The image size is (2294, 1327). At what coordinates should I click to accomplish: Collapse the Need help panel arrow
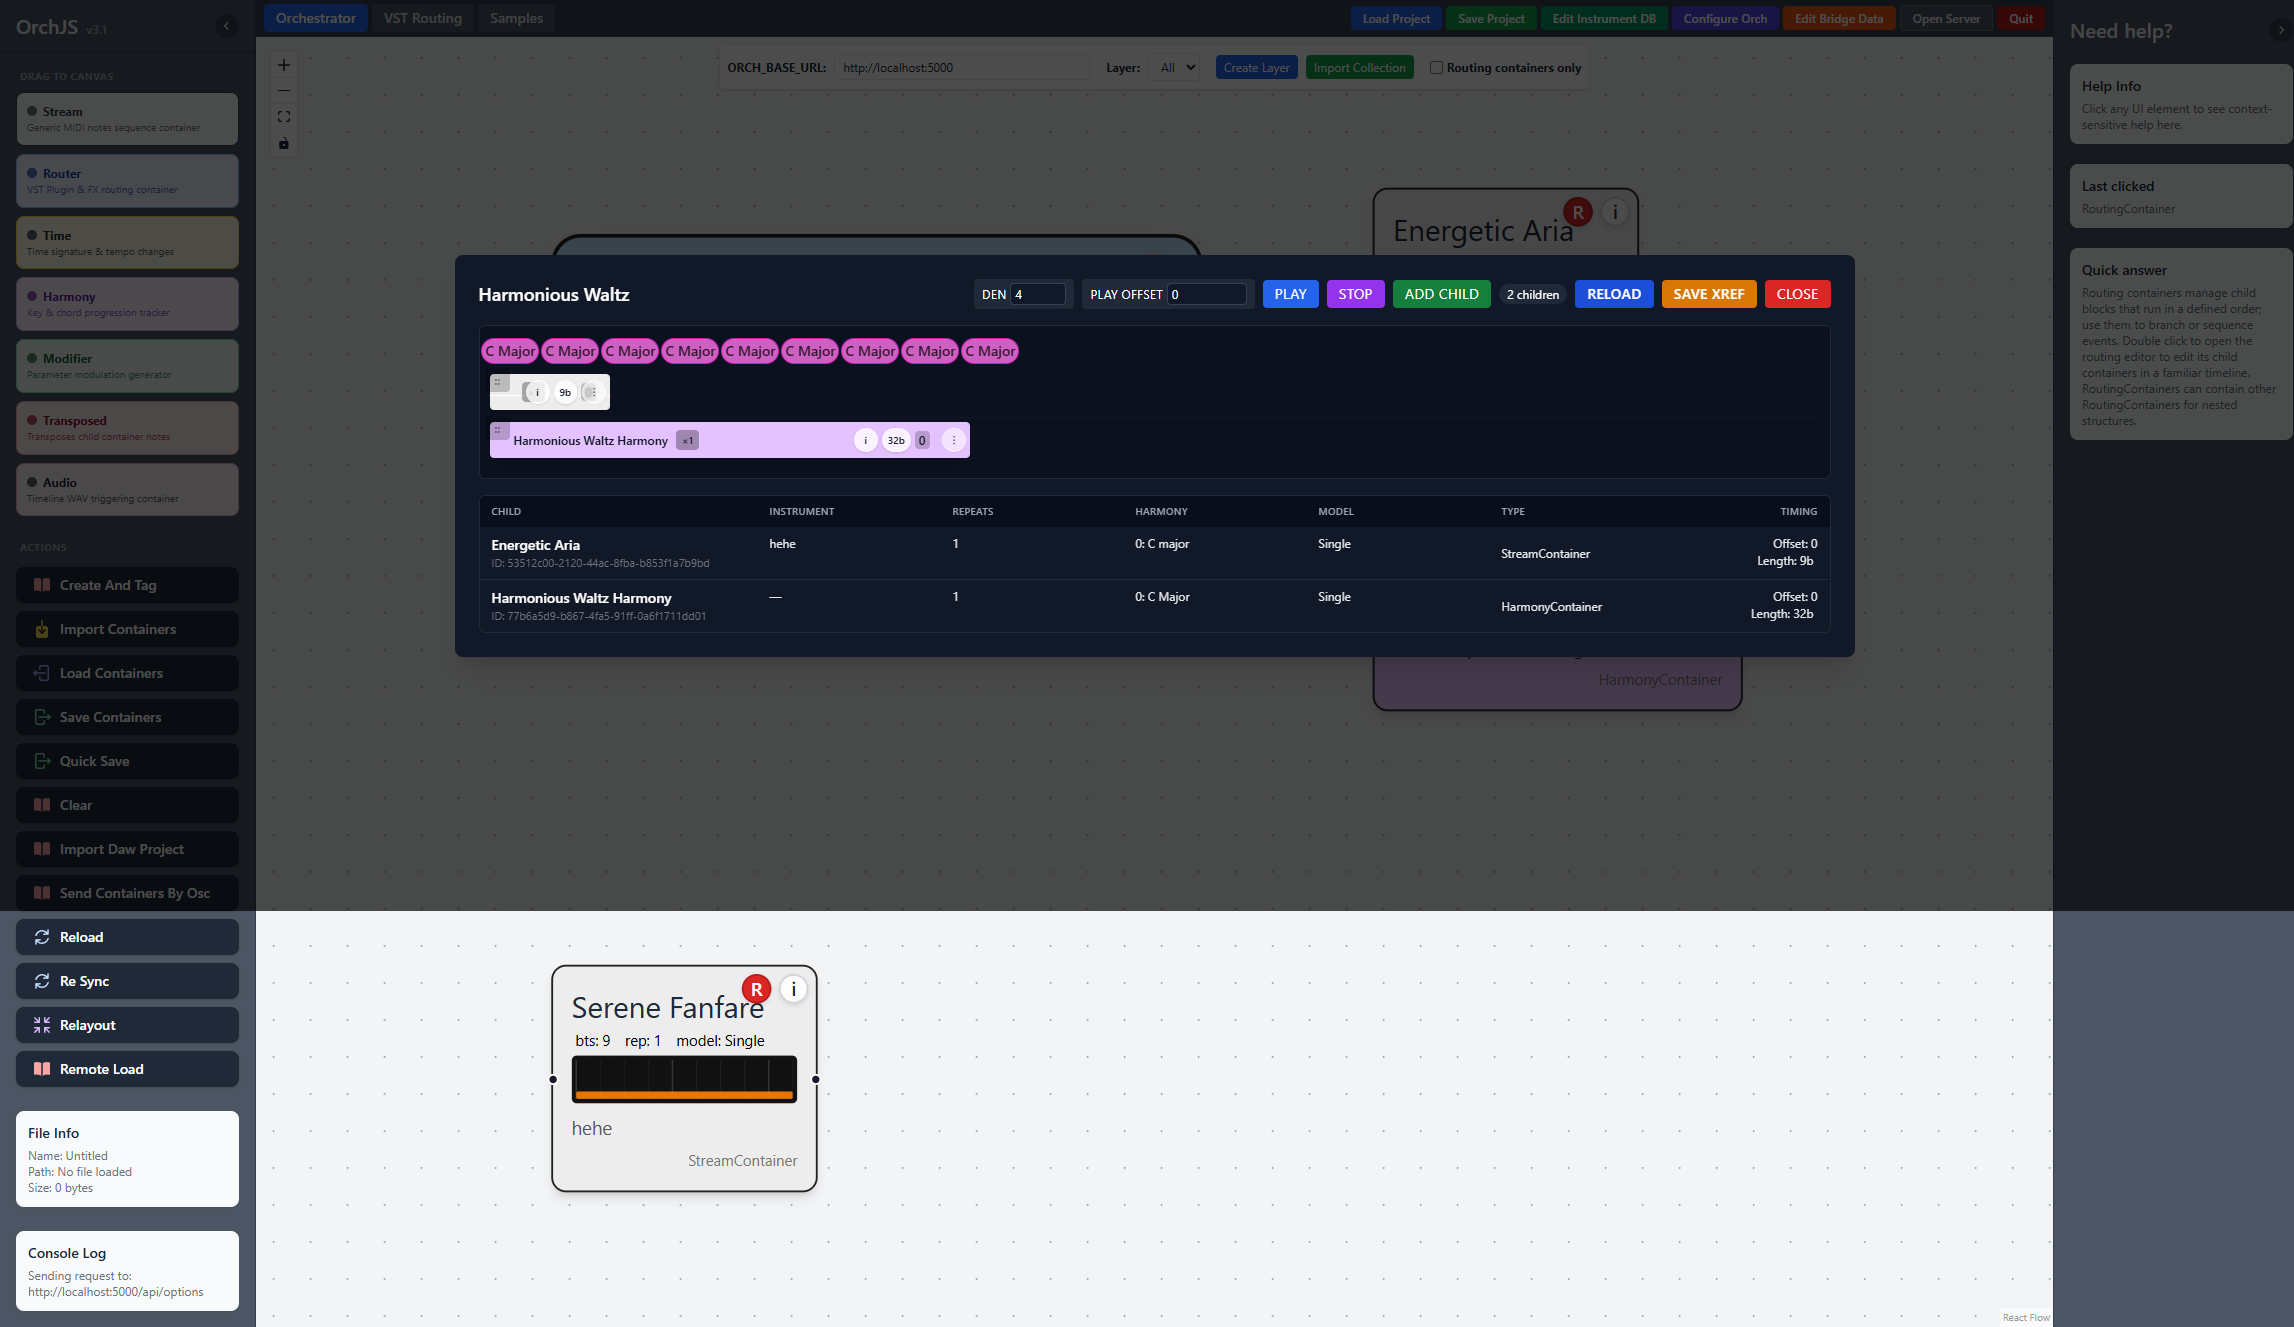pos(2281,30)
